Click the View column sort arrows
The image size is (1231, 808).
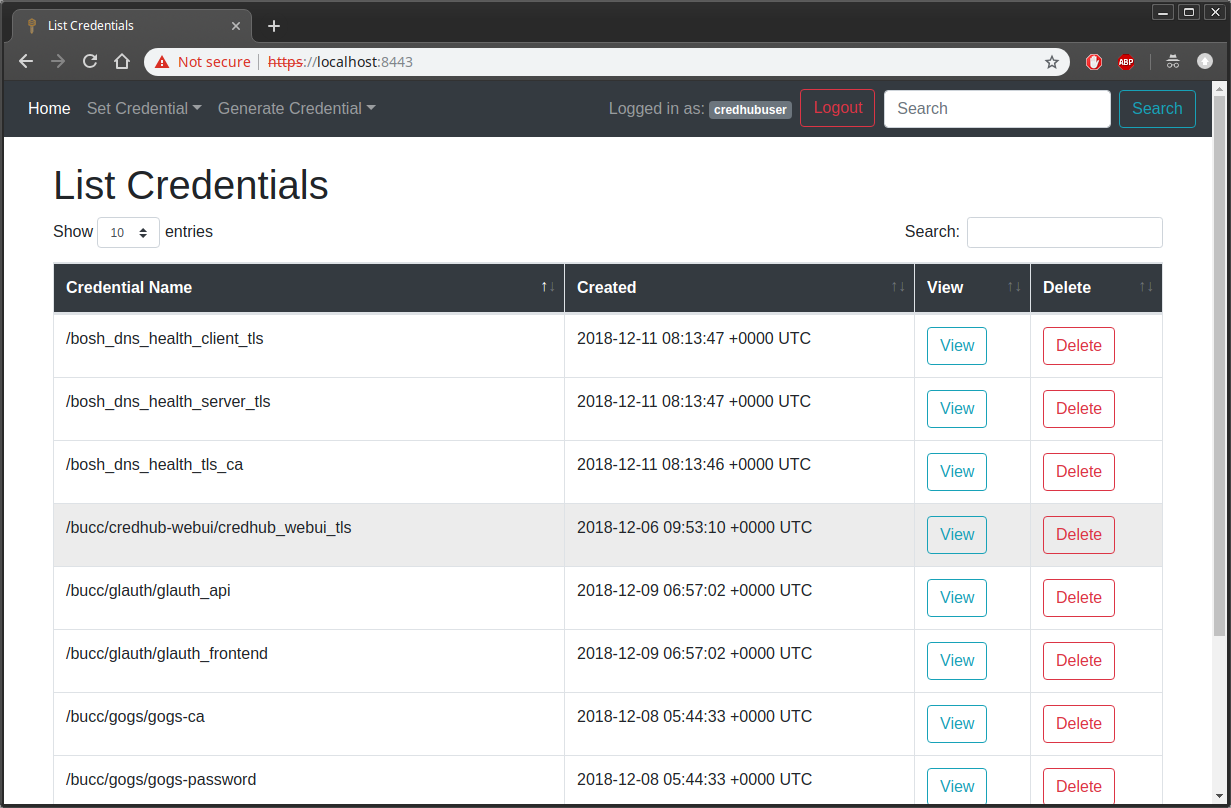tap(1014, 287)
